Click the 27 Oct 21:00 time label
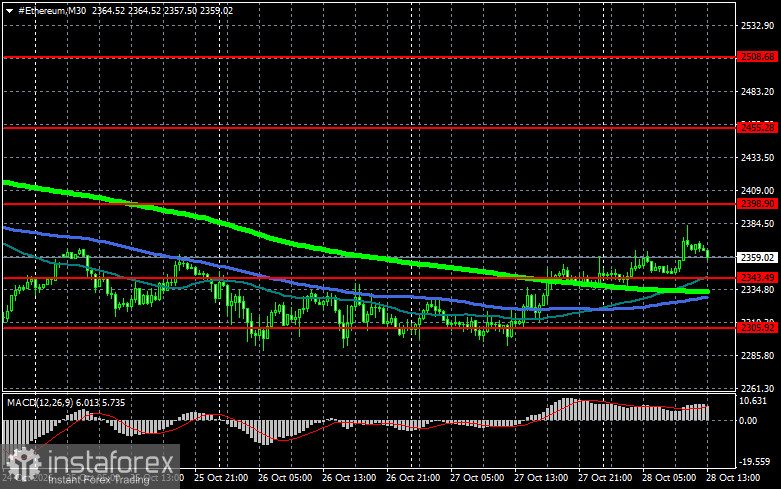Viewport: 781px width, 489px height. pyautogui.click(x=605, y=478)
